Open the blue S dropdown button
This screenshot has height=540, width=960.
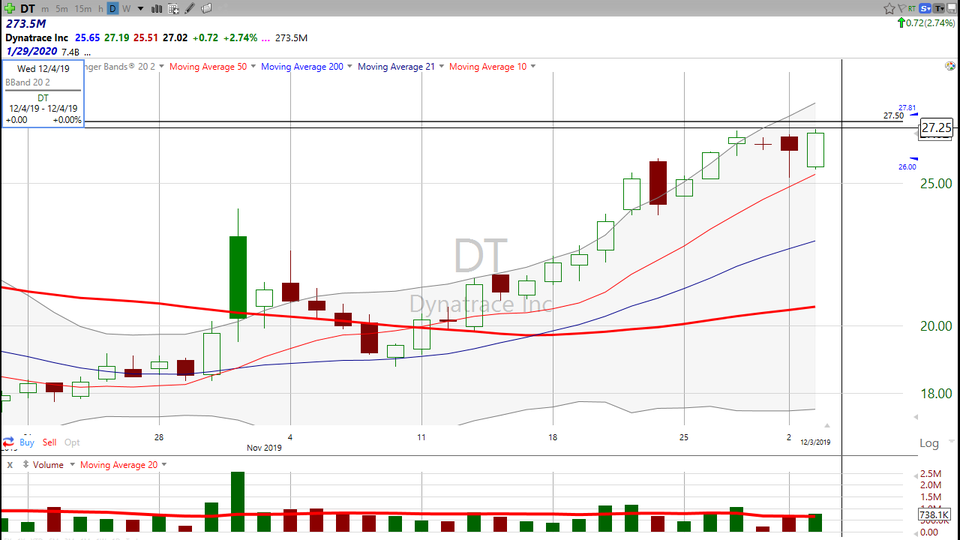(x=925, y=9)
